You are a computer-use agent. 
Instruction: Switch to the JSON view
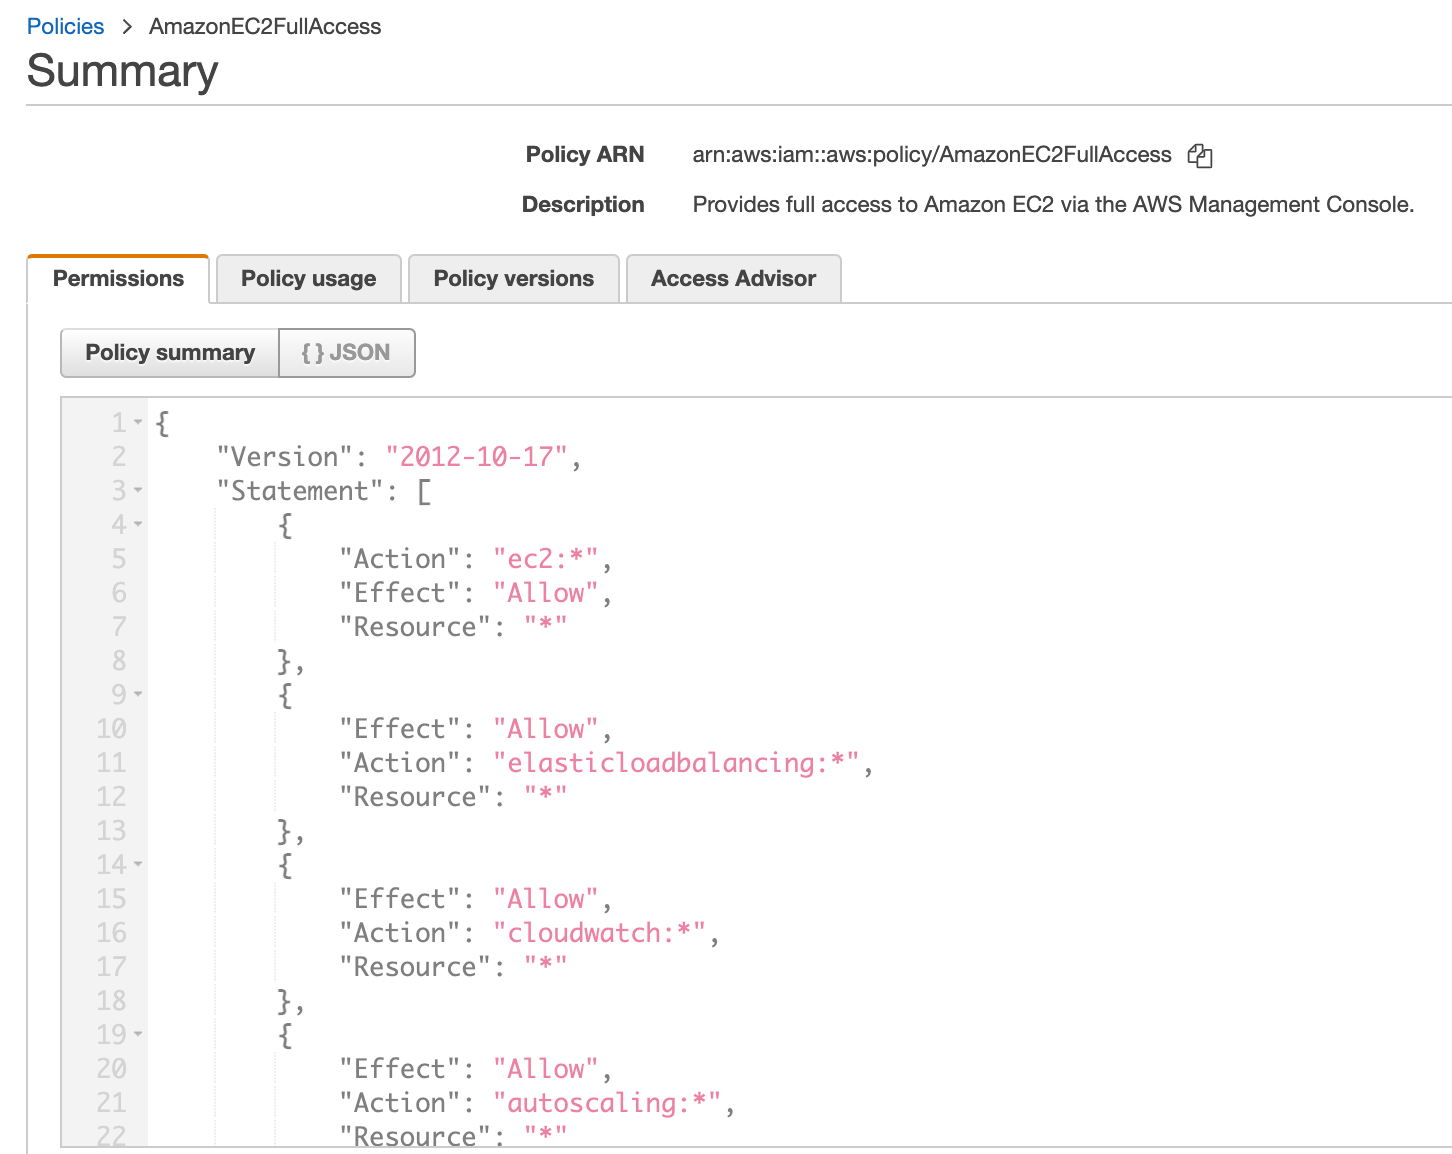coord(346,352)
